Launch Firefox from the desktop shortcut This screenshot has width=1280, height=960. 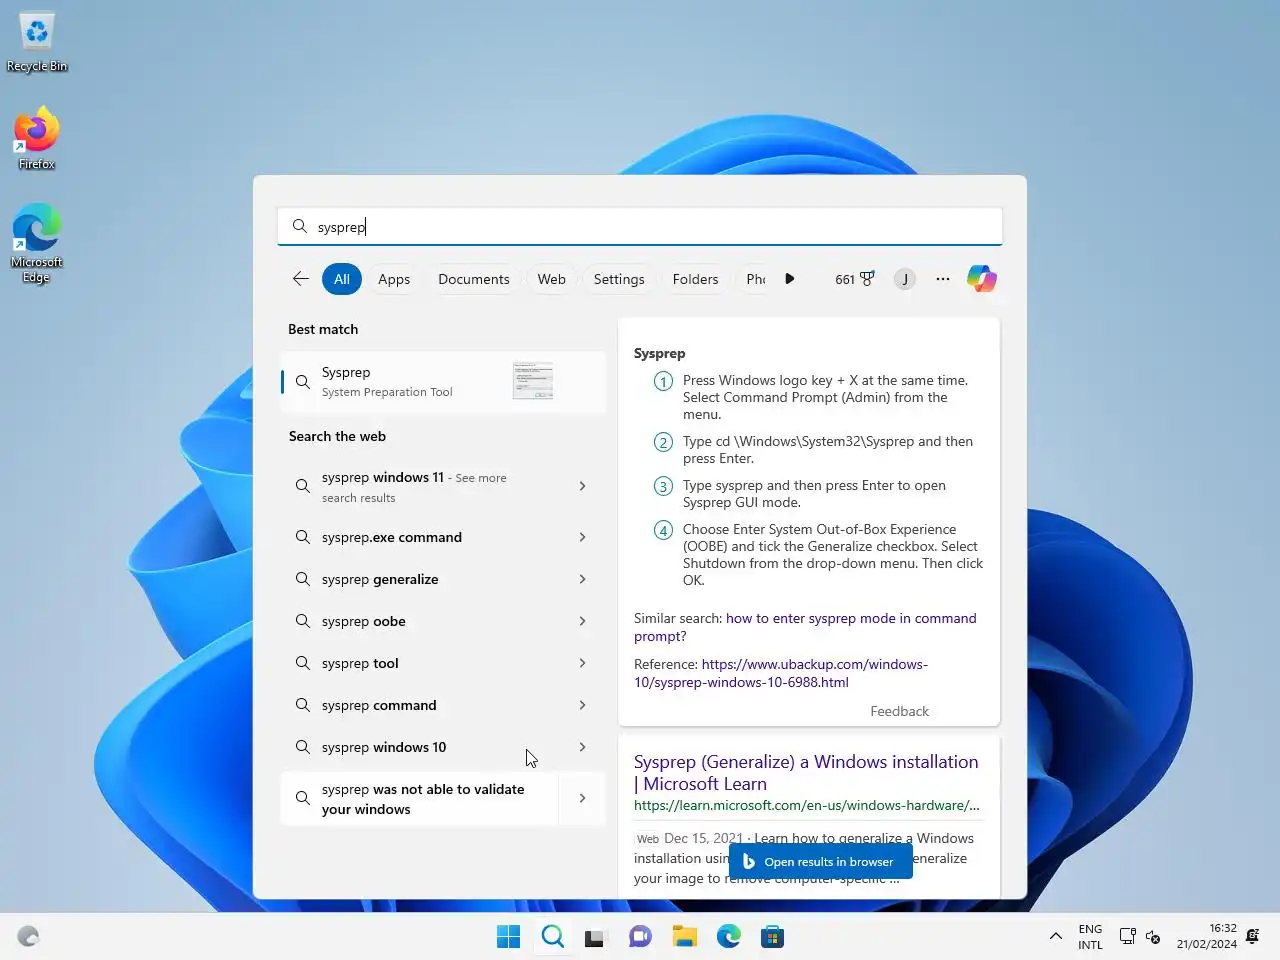[37, 138]
